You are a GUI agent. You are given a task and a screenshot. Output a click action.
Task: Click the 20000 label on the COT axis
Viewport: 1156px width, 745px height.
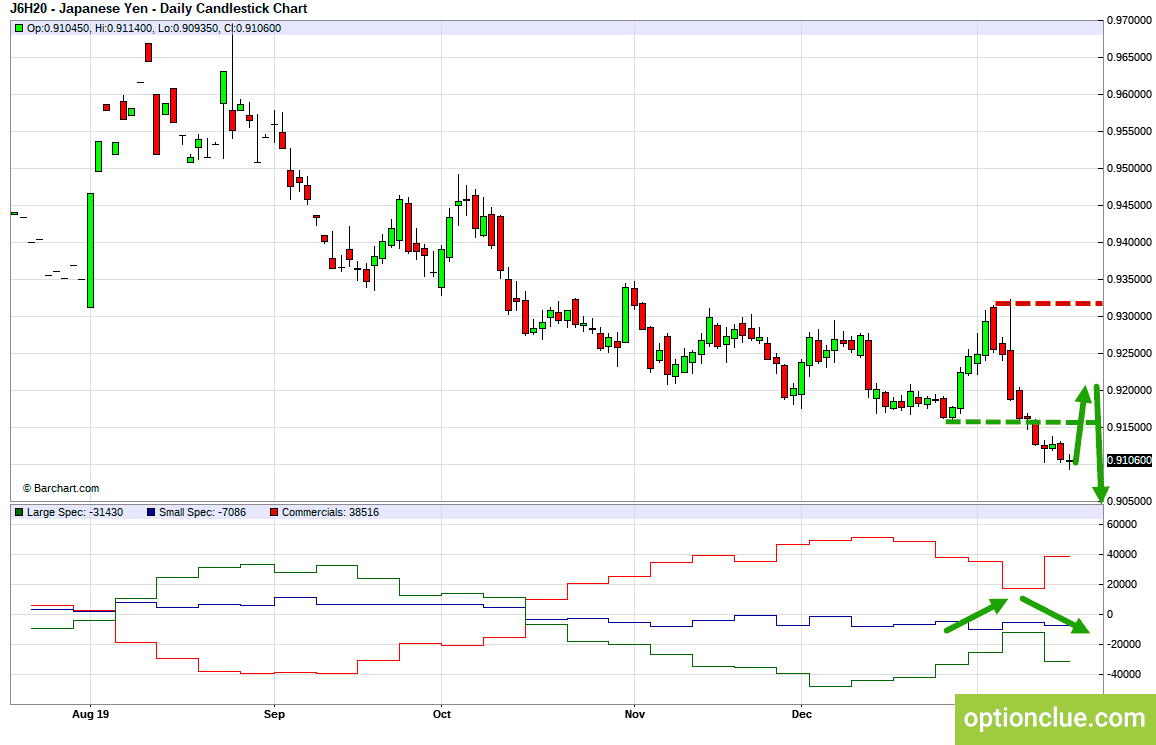tap(1122, 584)
